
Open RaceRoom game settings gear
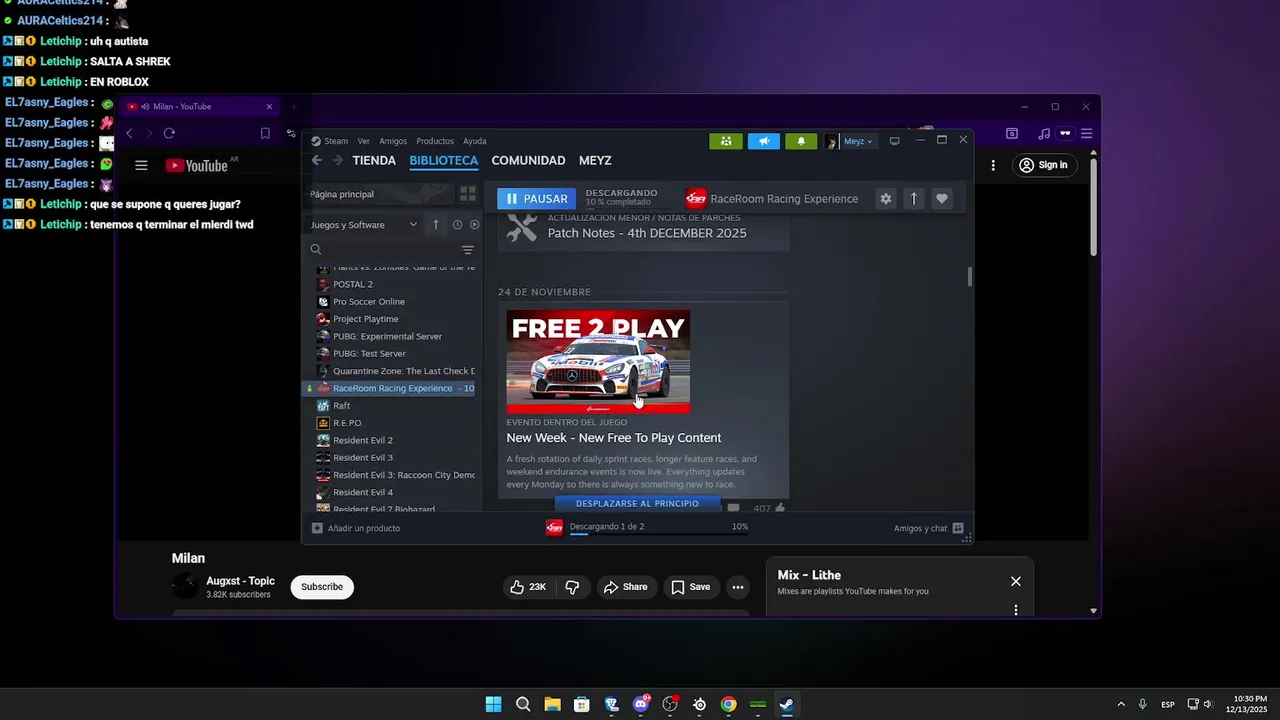click(x=885, y=199)
